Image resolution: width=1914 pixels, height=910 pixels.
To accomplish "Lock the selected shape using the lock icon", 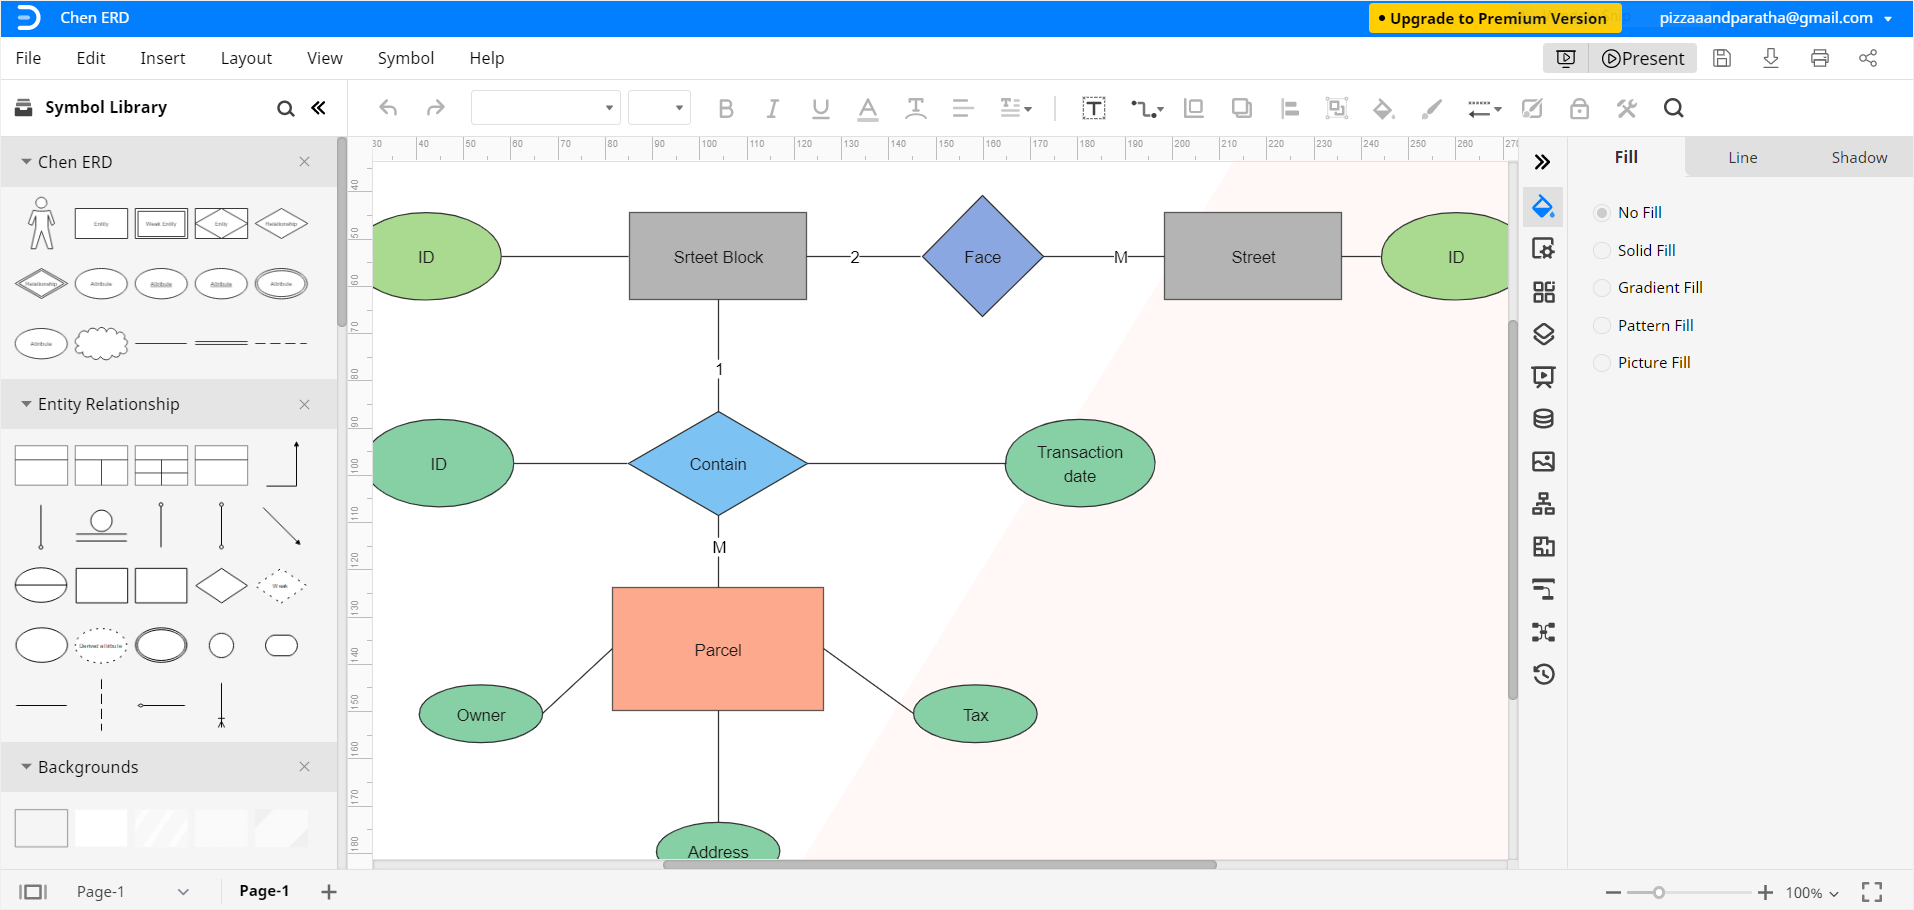I will tap(1579, 108).
